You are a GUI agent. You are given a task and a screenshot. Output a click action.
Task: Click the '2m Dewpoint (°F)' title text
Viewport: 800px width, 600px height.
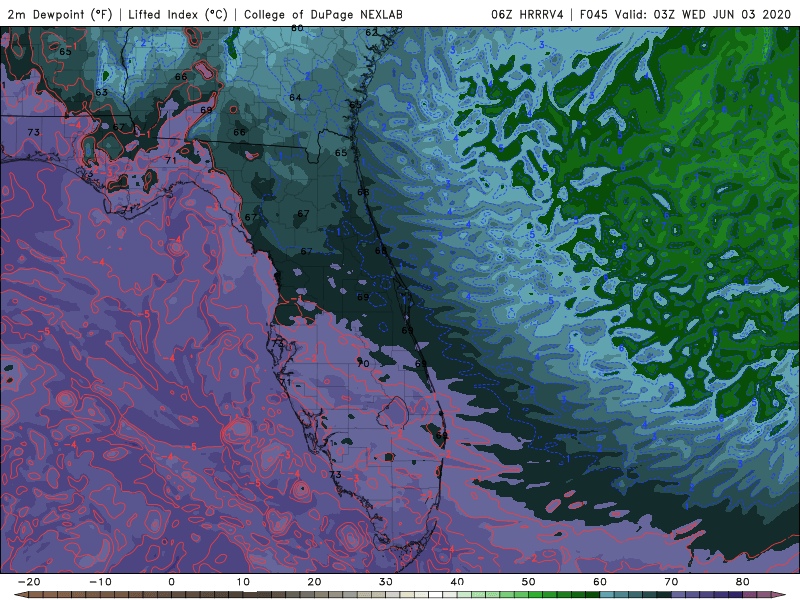[x=60, y=14]
